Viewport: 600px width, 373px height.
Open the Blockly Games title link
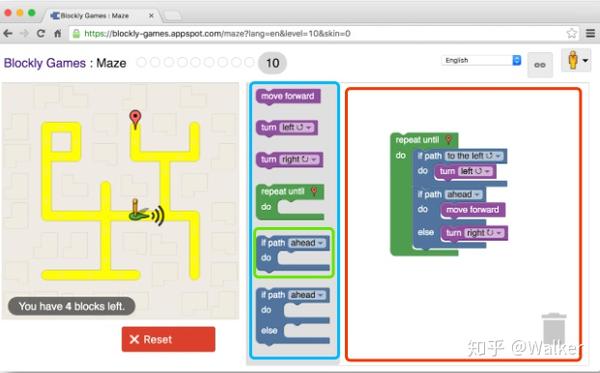click(x=45, y=63)
